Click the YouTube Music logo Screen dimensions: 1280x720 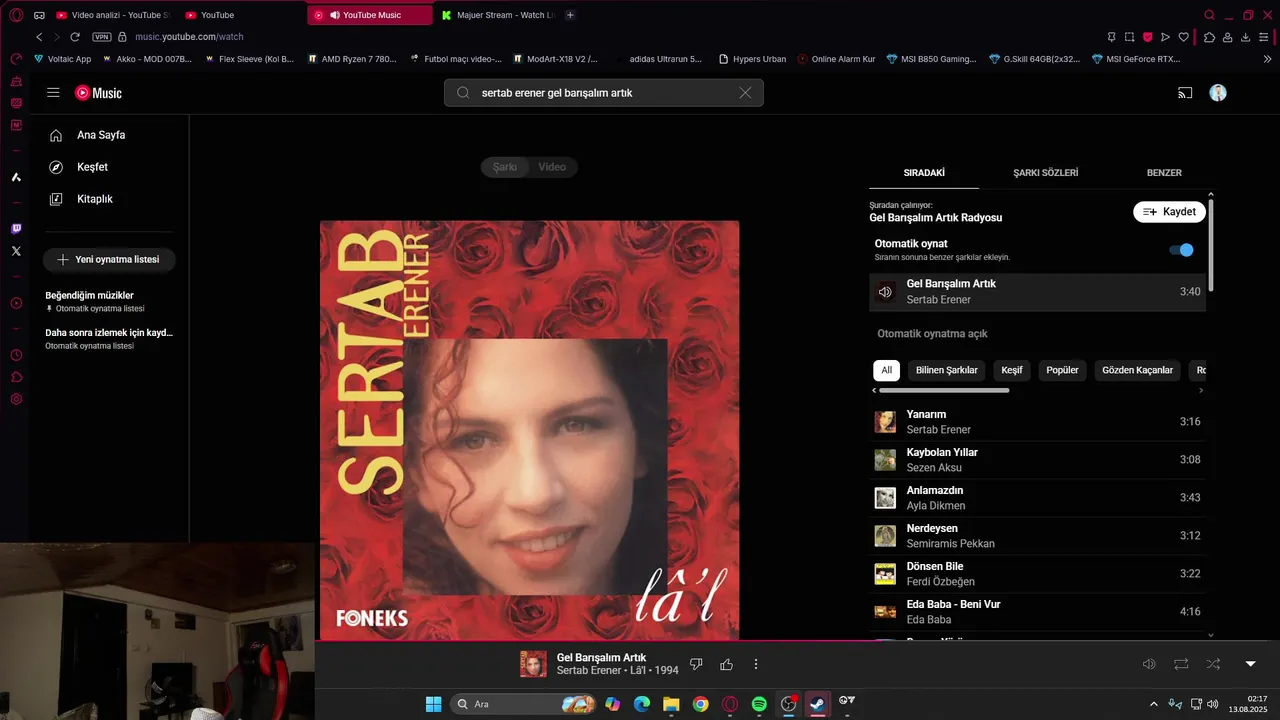pyautogui.click(x=98, y=93)
